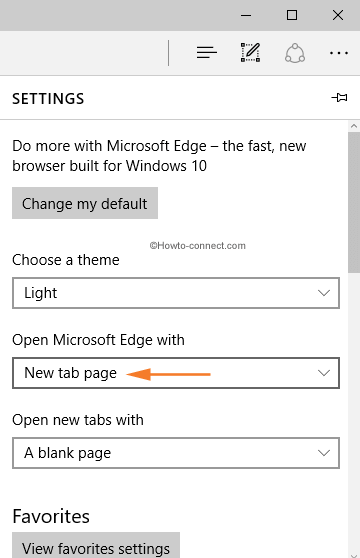Expand the Choose a theme dropdown
The width and height of the screenshot is (360, 558).
176,293
